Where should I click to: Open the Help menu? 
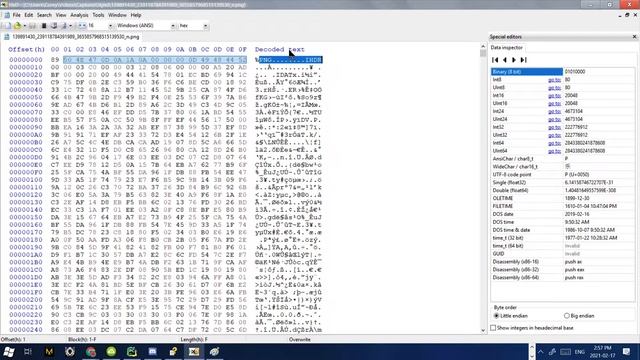point(136,15)
